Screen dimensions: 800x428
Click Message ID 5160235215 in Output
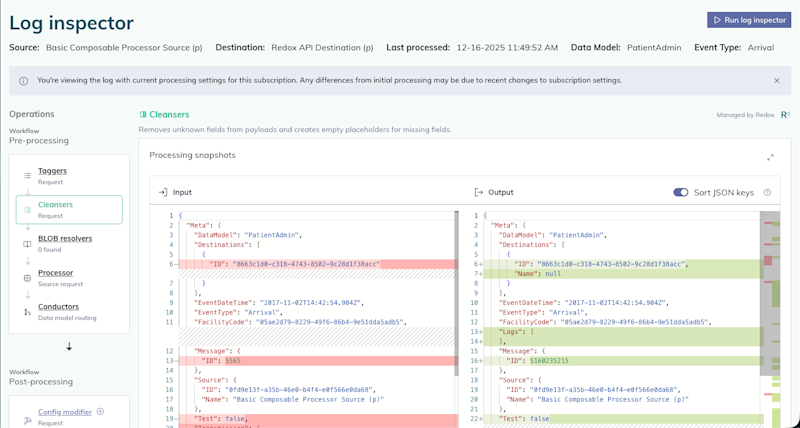coord(549,361)
